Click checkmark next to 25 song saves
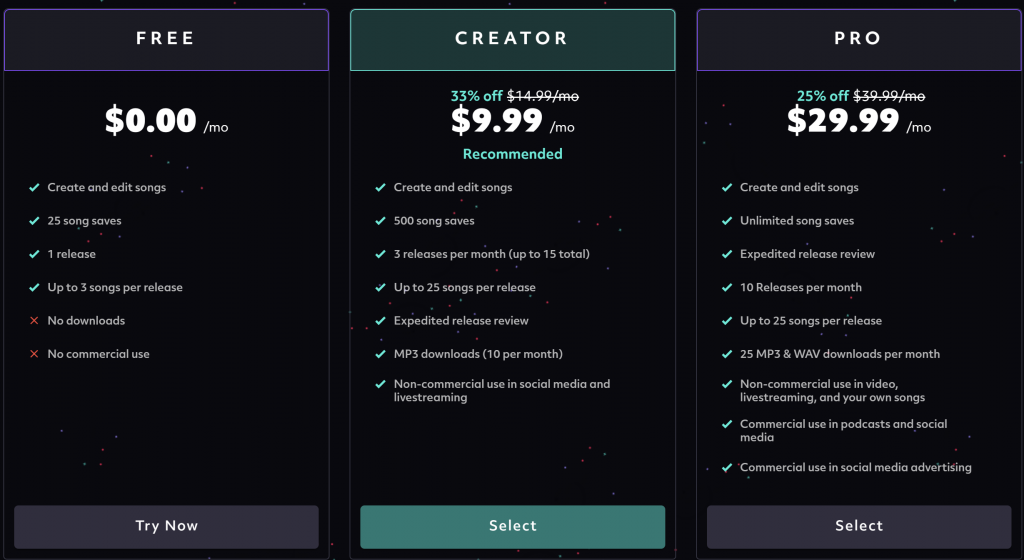 tap(34, 221)
